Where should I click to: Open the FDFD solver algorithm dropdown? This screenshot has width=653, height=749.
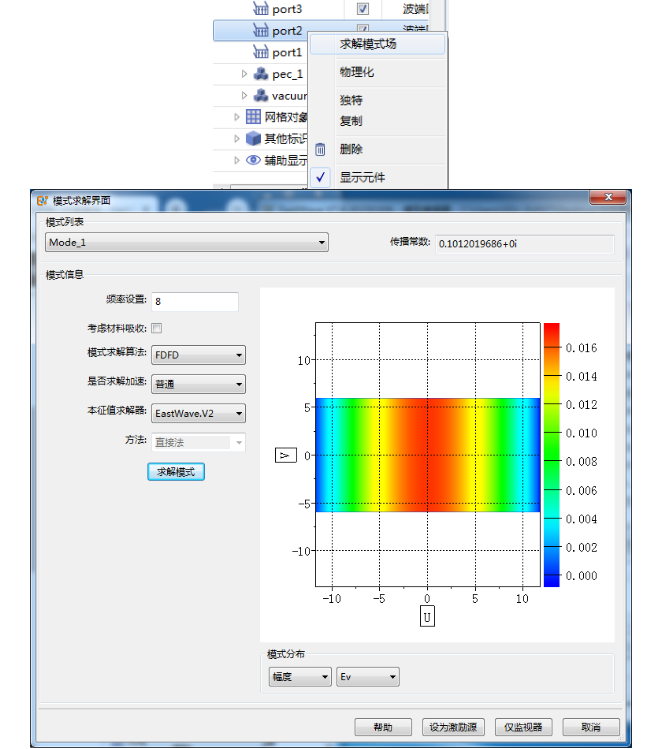[x=198, y=355]
